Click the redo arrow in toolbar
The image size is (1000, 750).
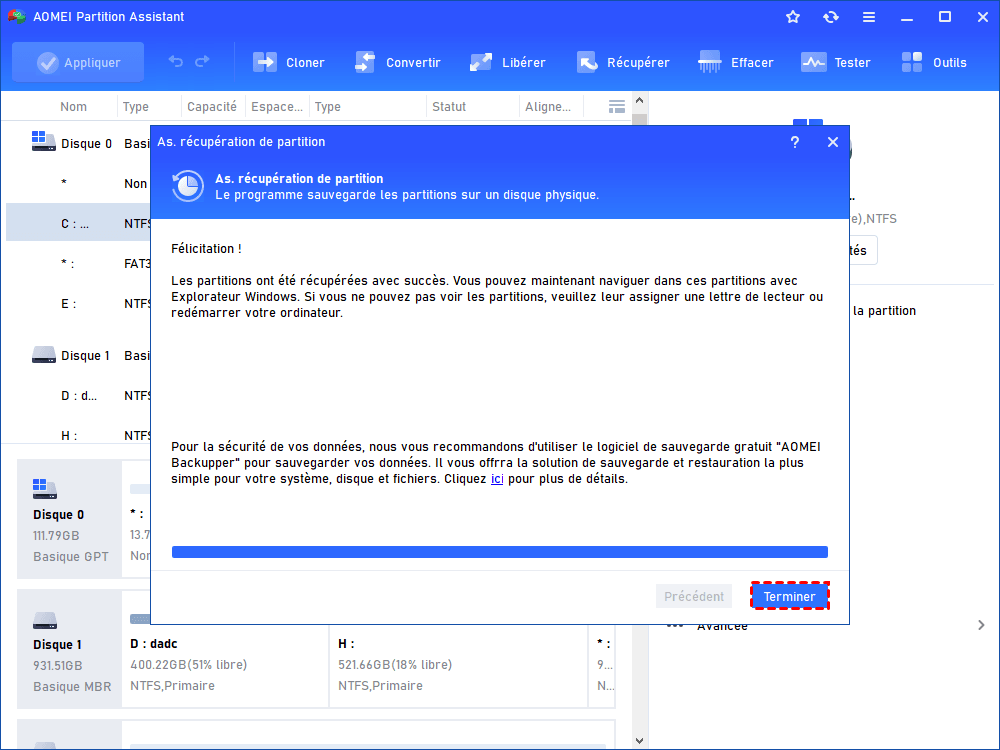tap(202, 62)
